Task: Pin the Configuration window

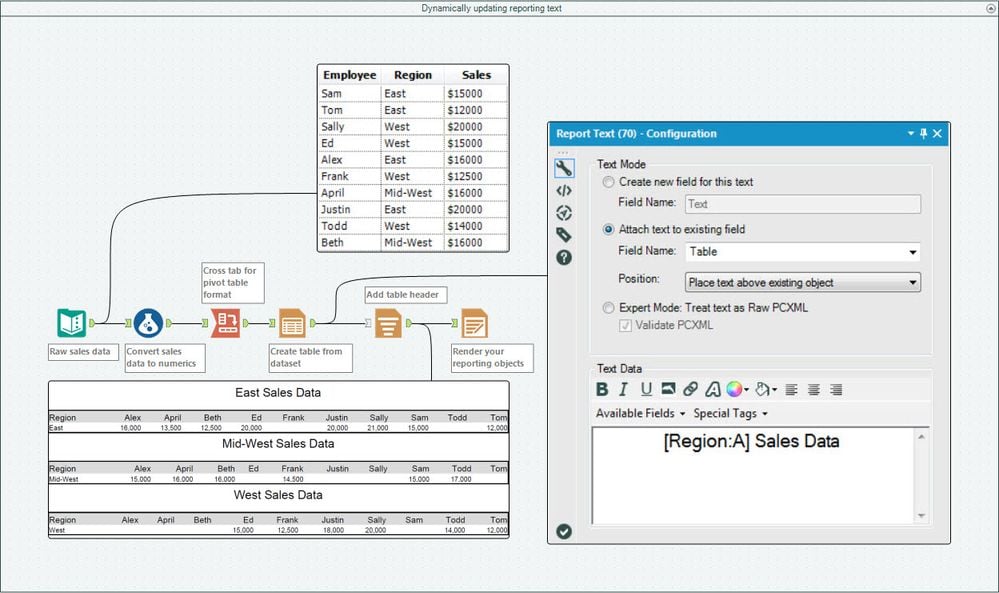Action: point(924,134)
